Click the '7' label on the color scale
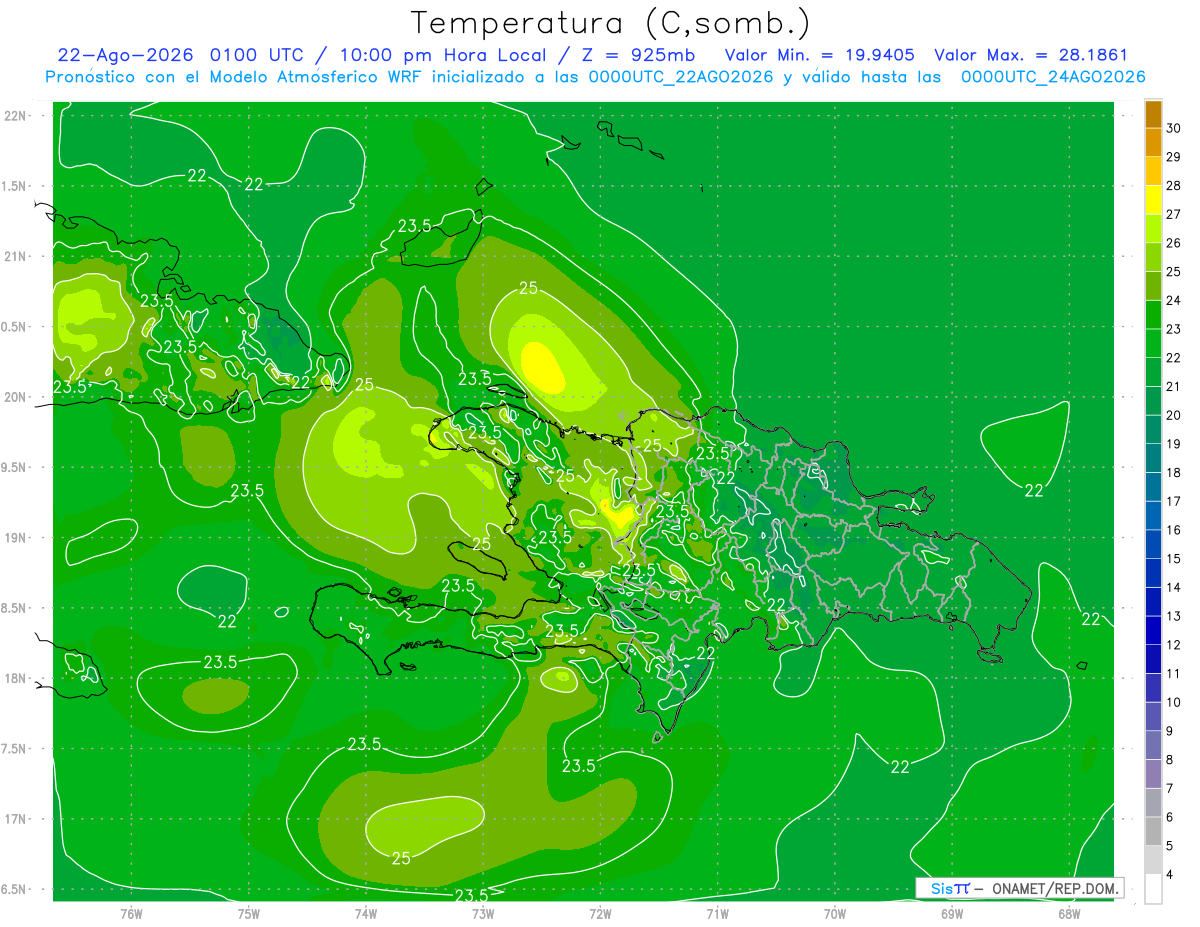Image resolution: width=1200 pixels, height=927 pixels. click(1171, 788)
